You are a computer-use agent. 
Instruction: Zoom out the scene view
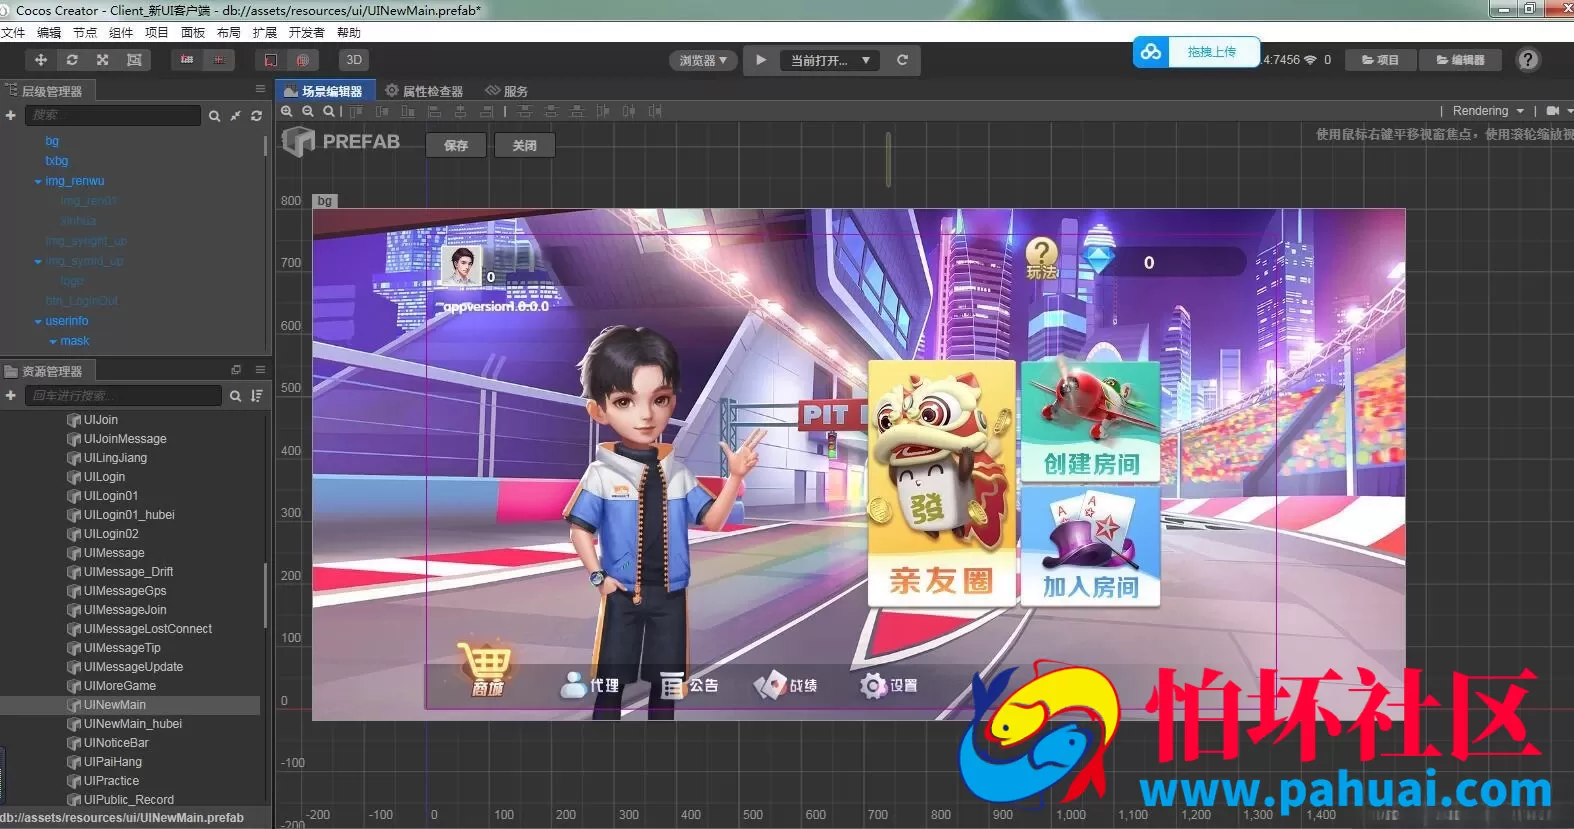pyautogui.click(x=308, y=111)
